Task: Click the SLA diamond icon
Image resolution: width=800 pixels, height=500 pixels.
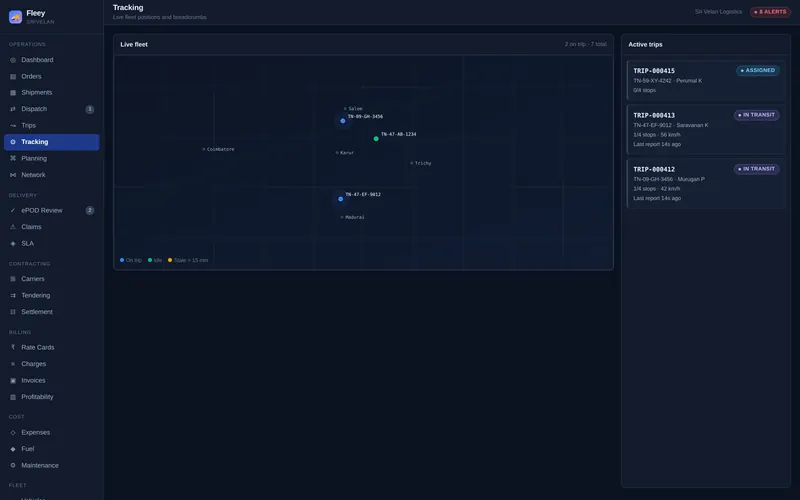Action: coord(13,243)
